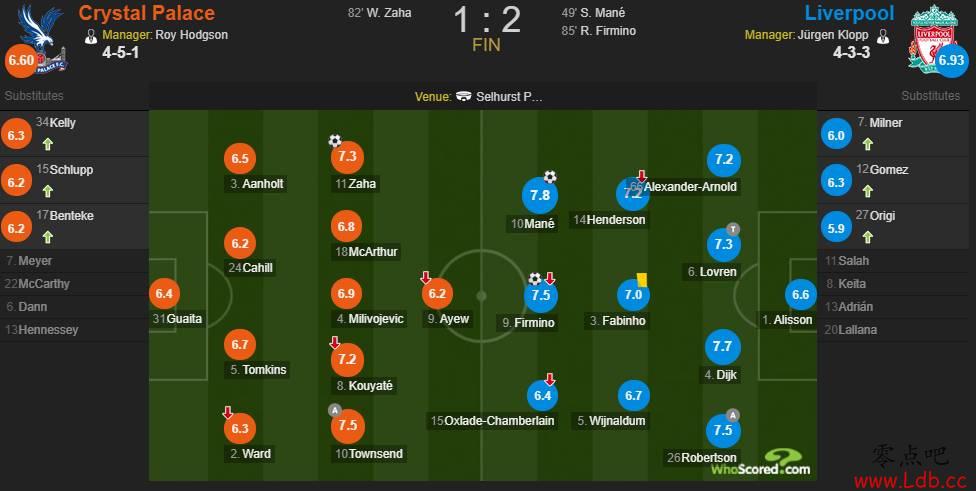Click the stadium icon beside Venue
976x491 pixels.
coord(463,96)
